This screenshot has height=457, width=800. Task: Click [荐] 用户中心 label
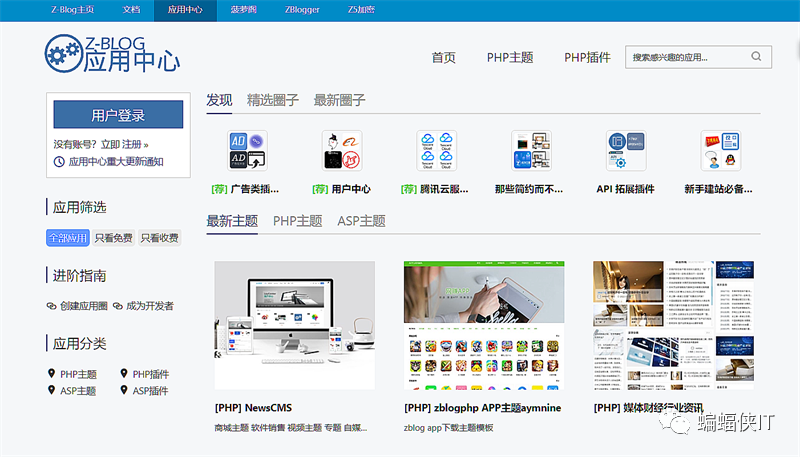(341, 189)
